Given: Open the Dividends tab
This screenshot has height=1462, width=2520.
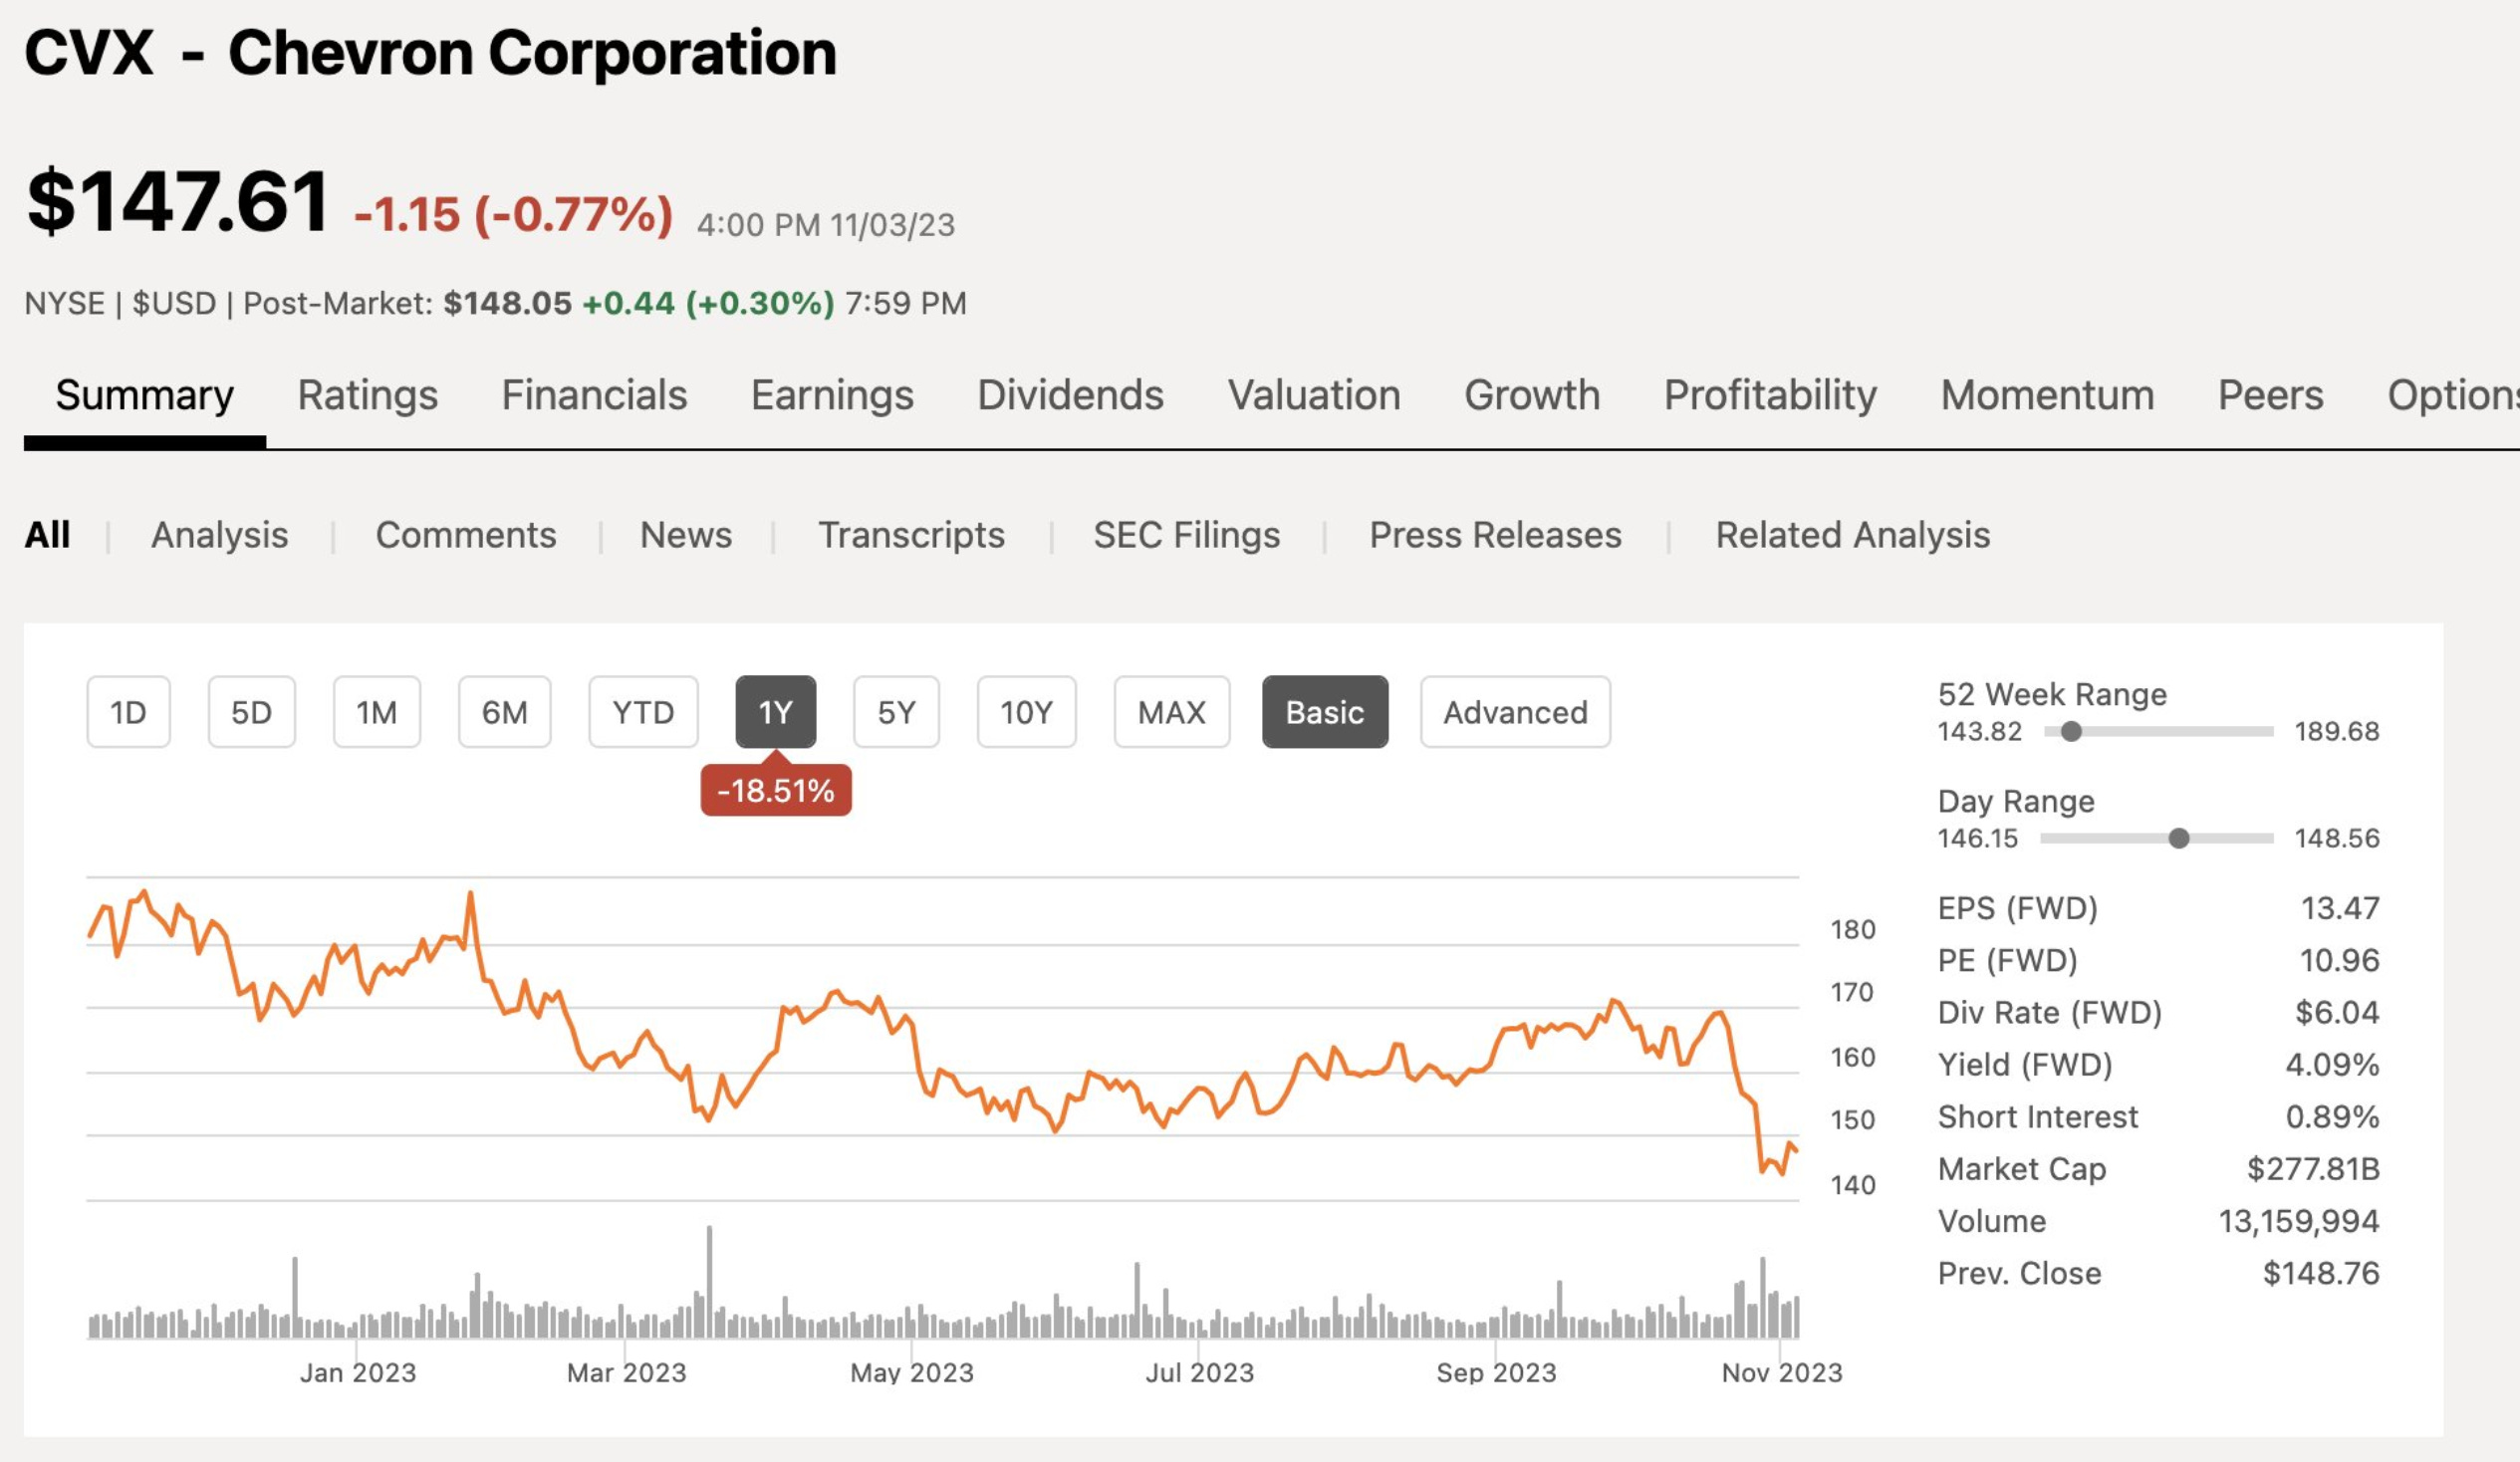Looking at the screenshot, I should [x=1070, y=395].
